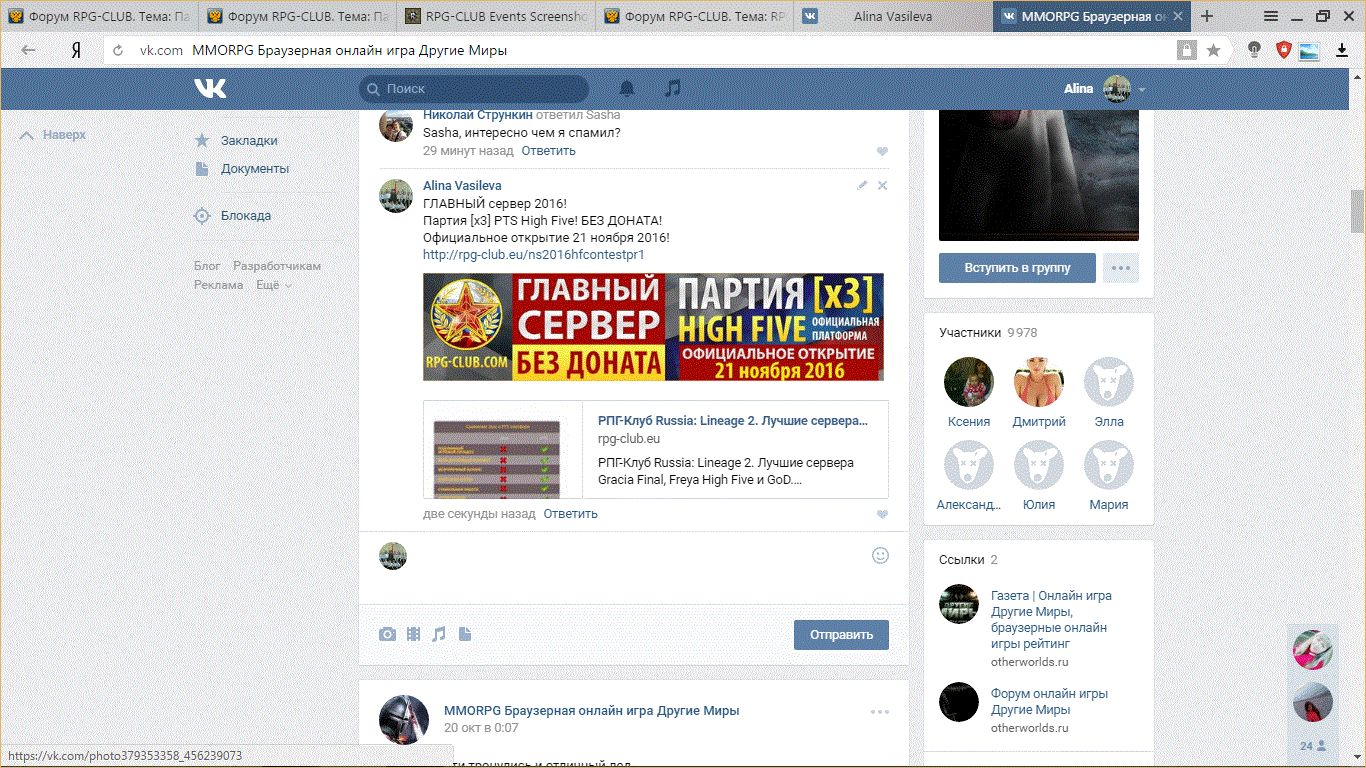Click 'Вступить в группу' button
The width and height of the screenshot is (1366, 768).
point(1017,268)
